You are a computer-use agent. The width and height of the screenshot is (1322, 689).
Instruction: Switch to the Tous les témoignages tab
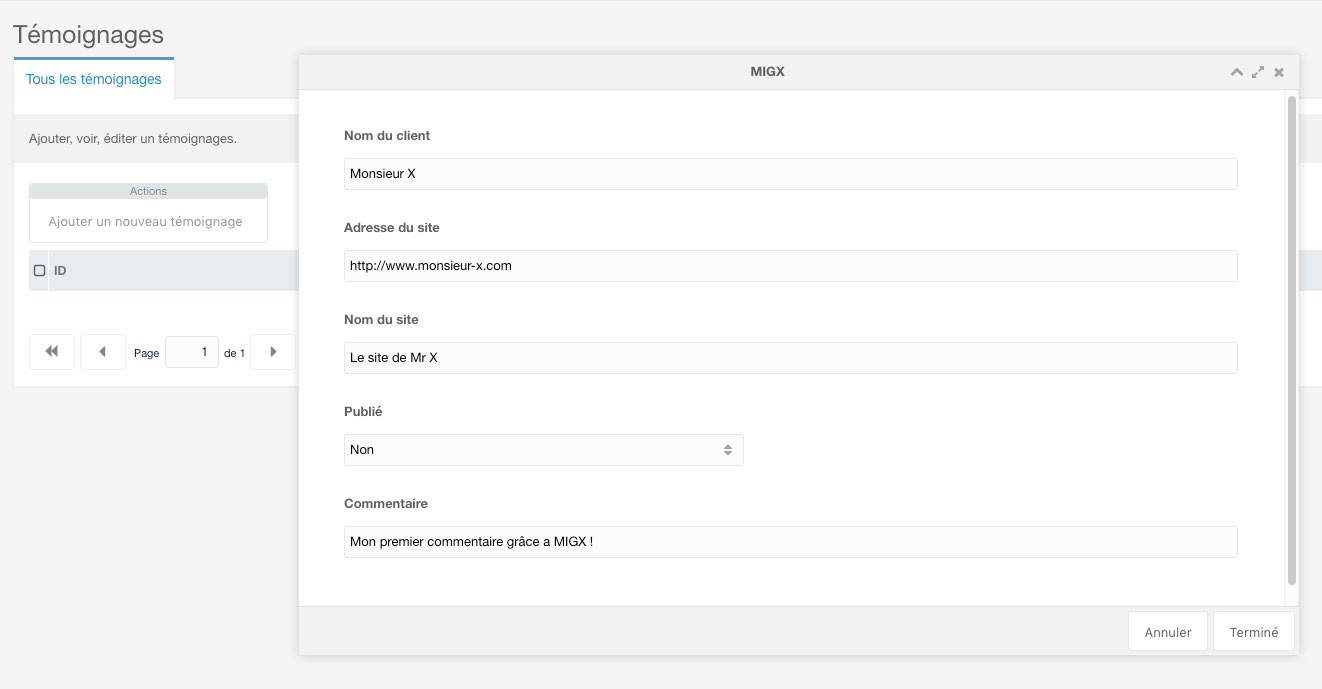pyautogui.click(x=94, y=79)
